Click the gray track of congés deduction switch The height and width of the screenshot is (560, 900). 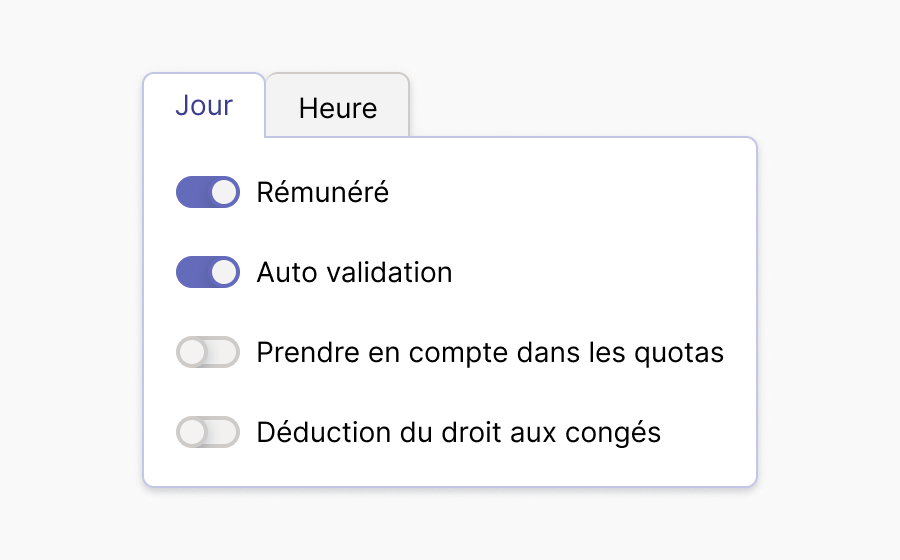[225, 432]
